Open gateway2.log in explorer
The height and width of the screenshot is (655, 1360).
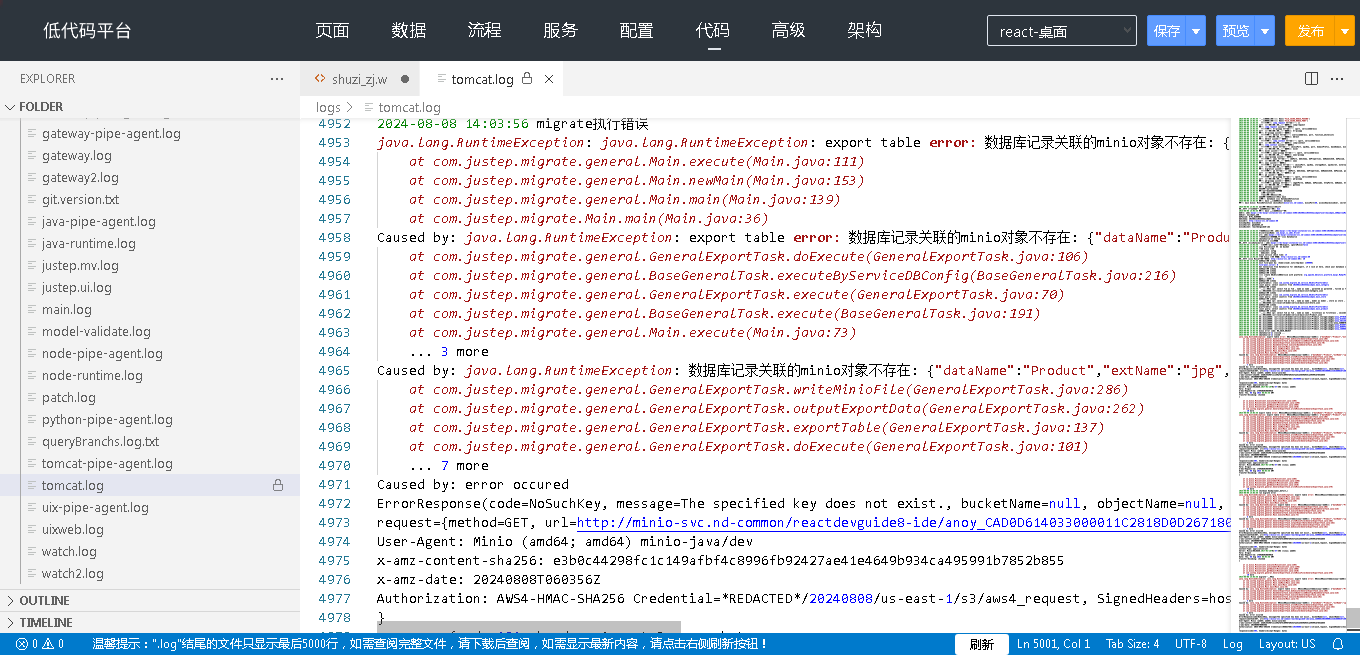tap(80, 177)
